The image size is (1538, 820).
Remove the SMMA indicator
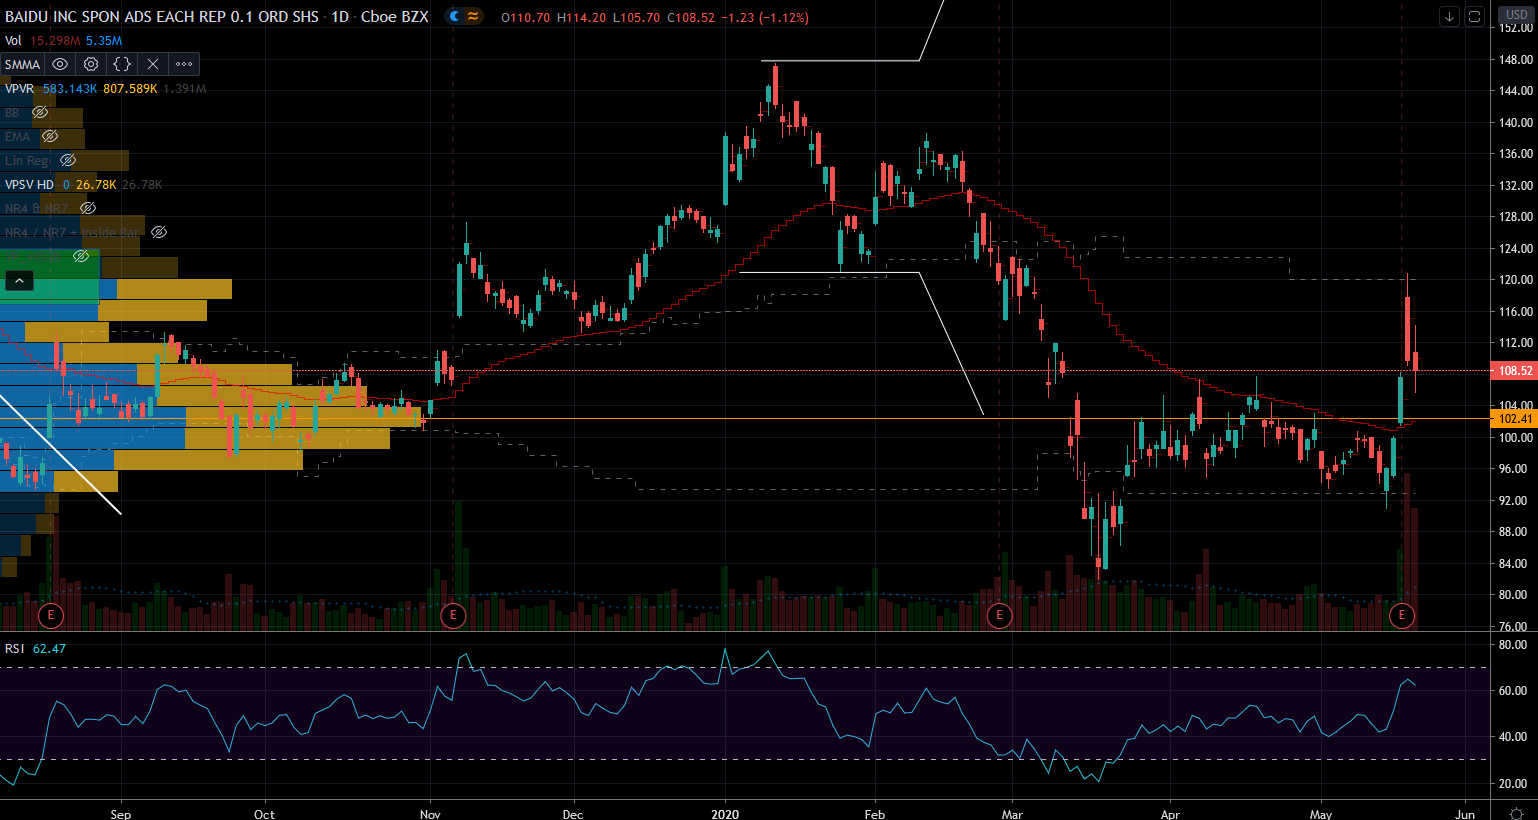pos(153,64)
